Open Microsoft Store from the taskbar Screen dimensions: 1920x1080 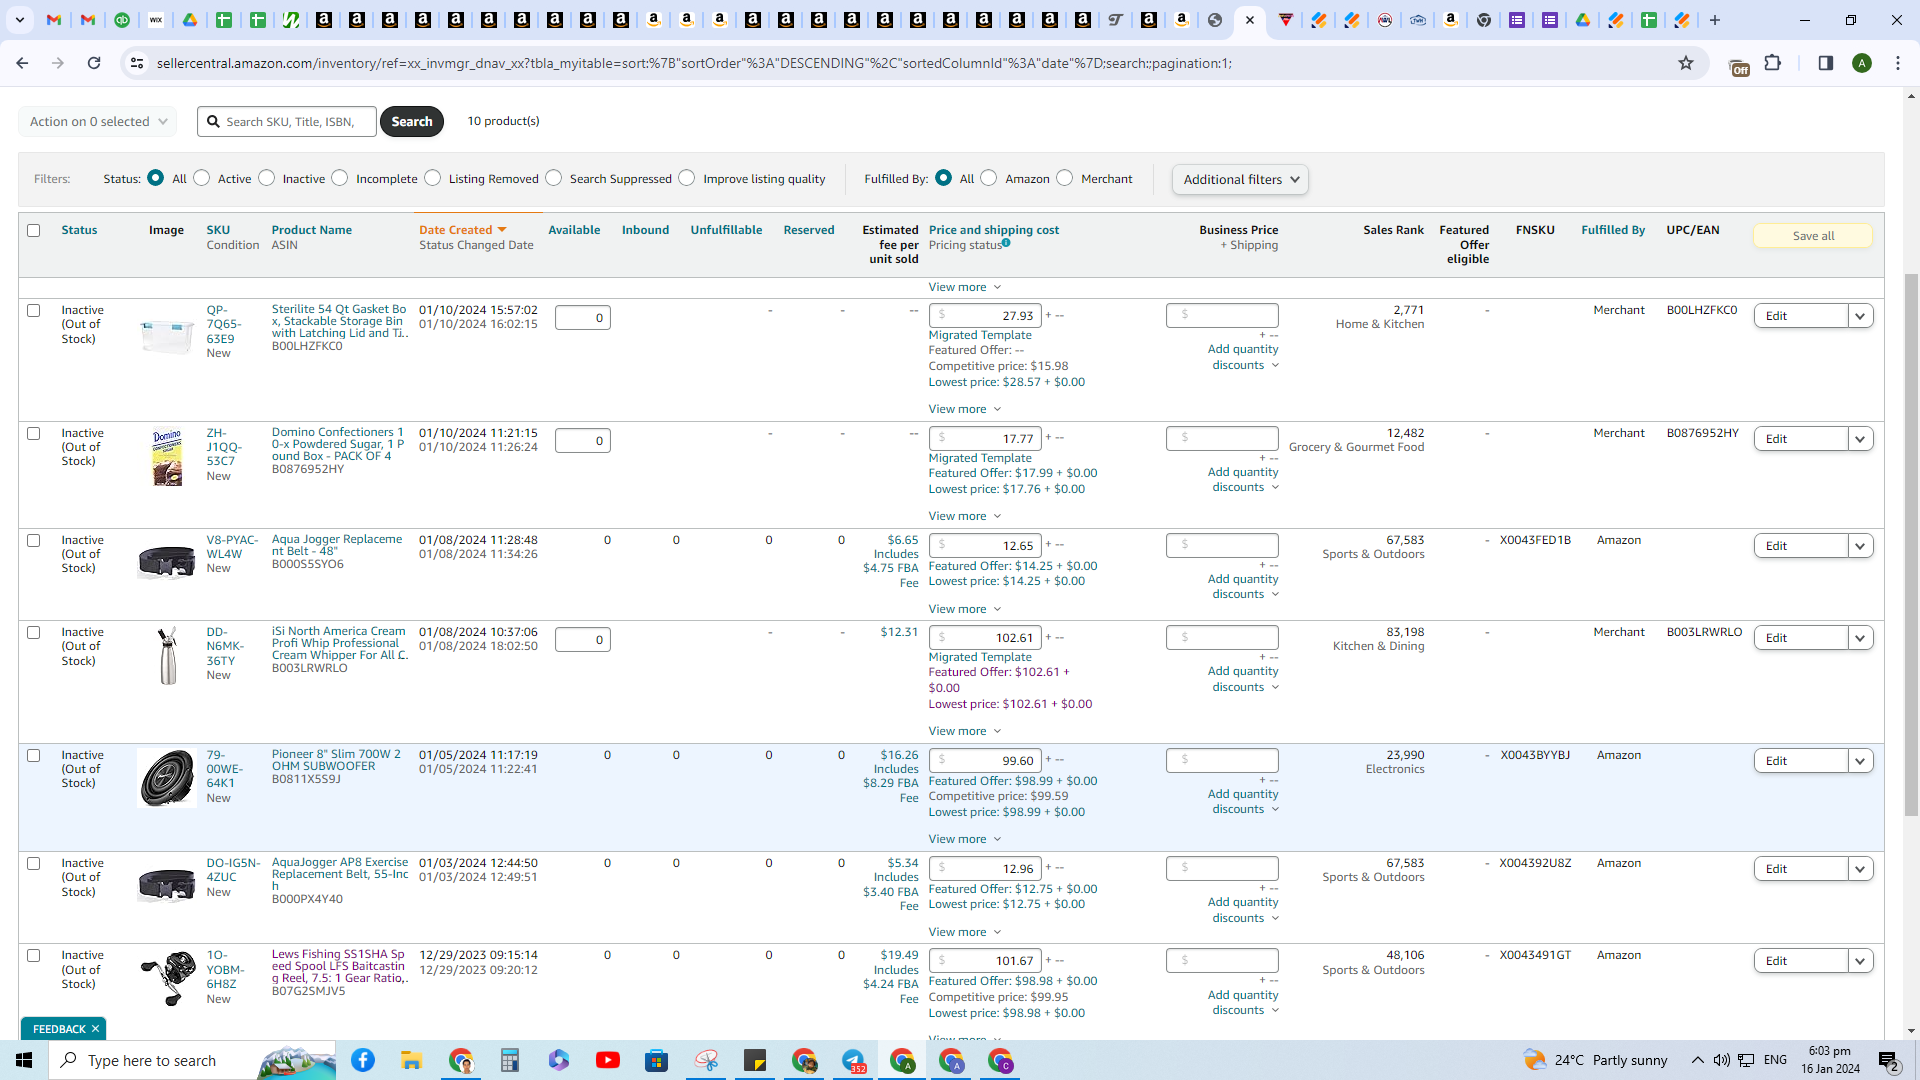tap(656, 1060)
